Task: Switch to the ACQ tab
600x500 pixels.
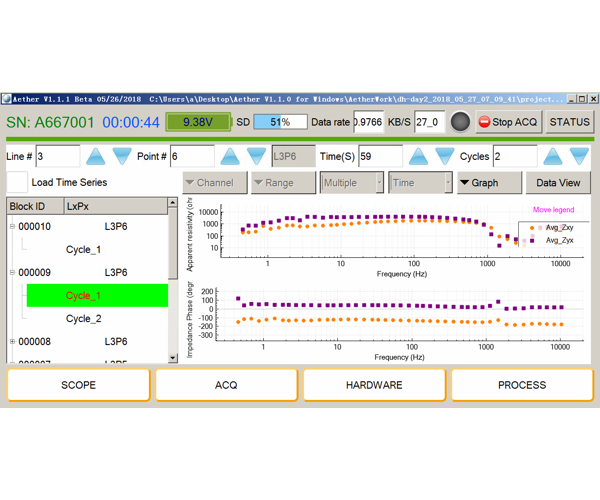Action: [227, 385]
